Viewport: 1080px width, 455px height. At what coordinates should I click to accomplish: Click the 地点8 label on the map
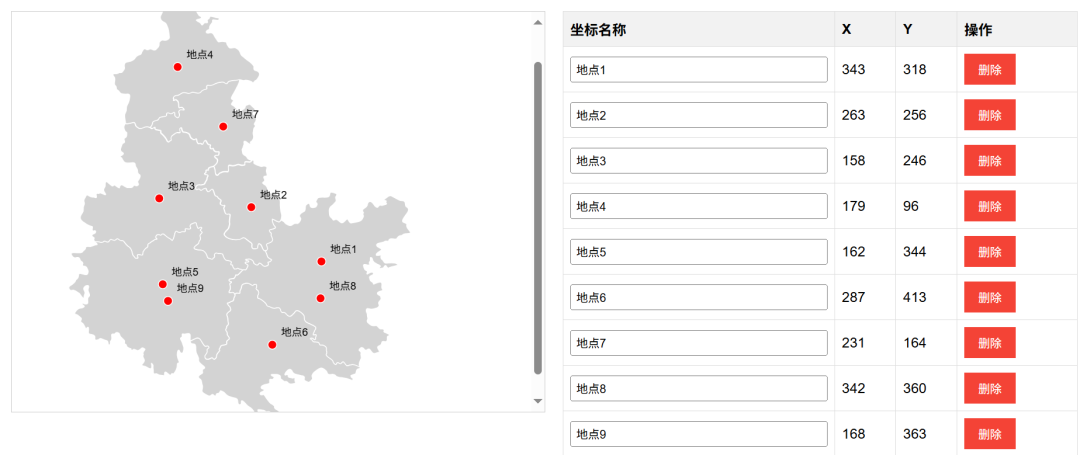pos(343,286)
